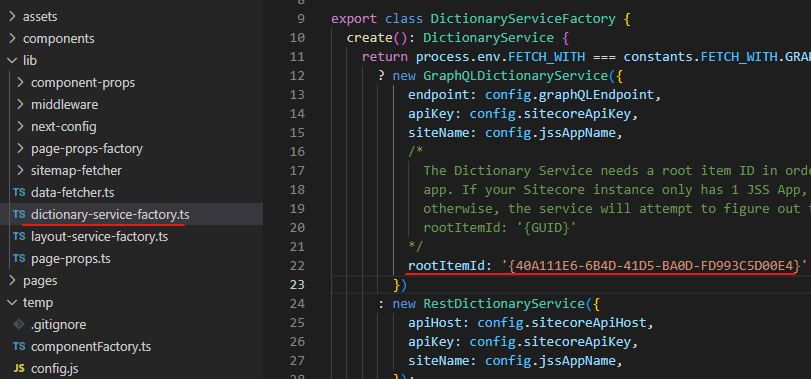Expand the page-props-factory folder chevron
The image size is (811, 379).
click(x=20, y=149)
